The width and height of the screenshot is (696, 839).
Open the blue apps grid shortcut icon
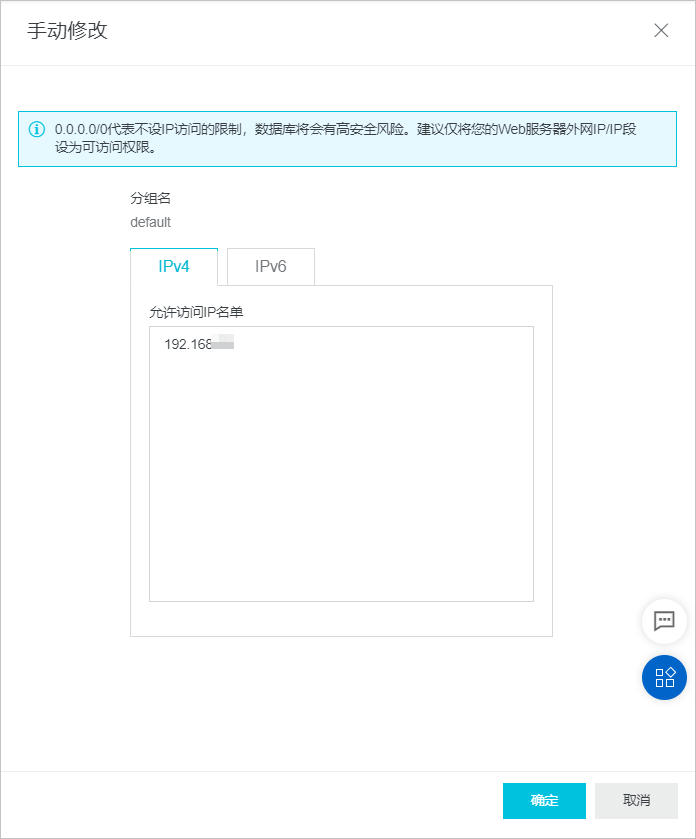[664, 677]
